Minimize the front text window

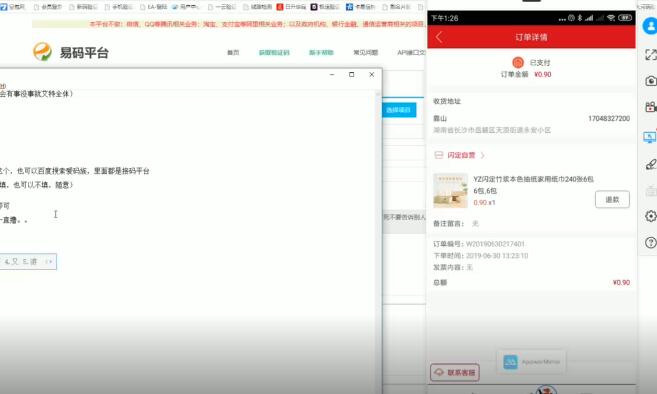332,75
